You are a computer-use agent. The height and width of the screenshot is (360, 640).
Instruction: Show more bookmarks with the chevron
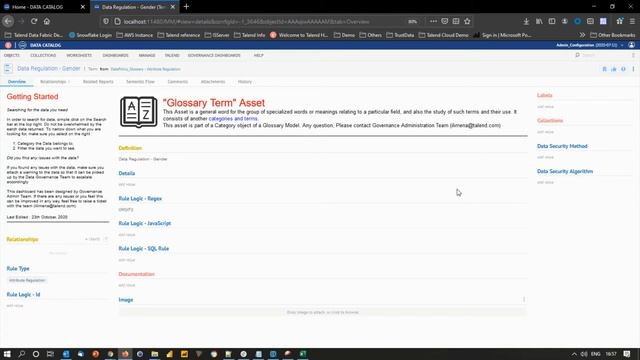pos(582,35)
